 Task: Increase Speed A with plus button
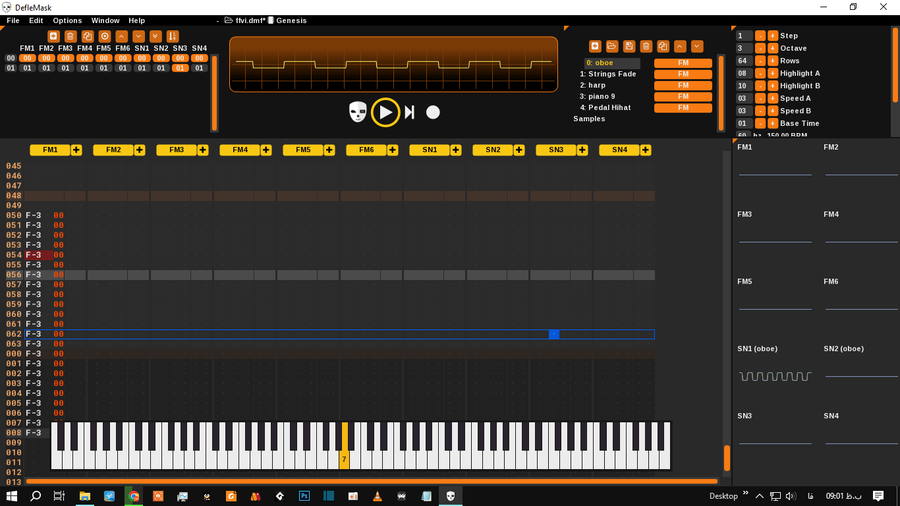tap(773, 98)
